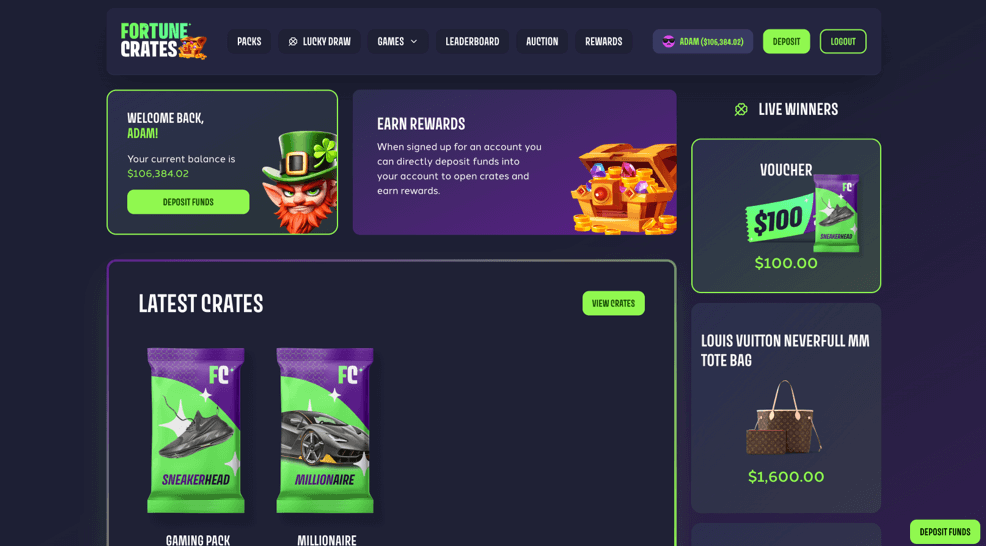
Task: Go to the Packs page
Action: pyautogui.click(x=249, y=42)
